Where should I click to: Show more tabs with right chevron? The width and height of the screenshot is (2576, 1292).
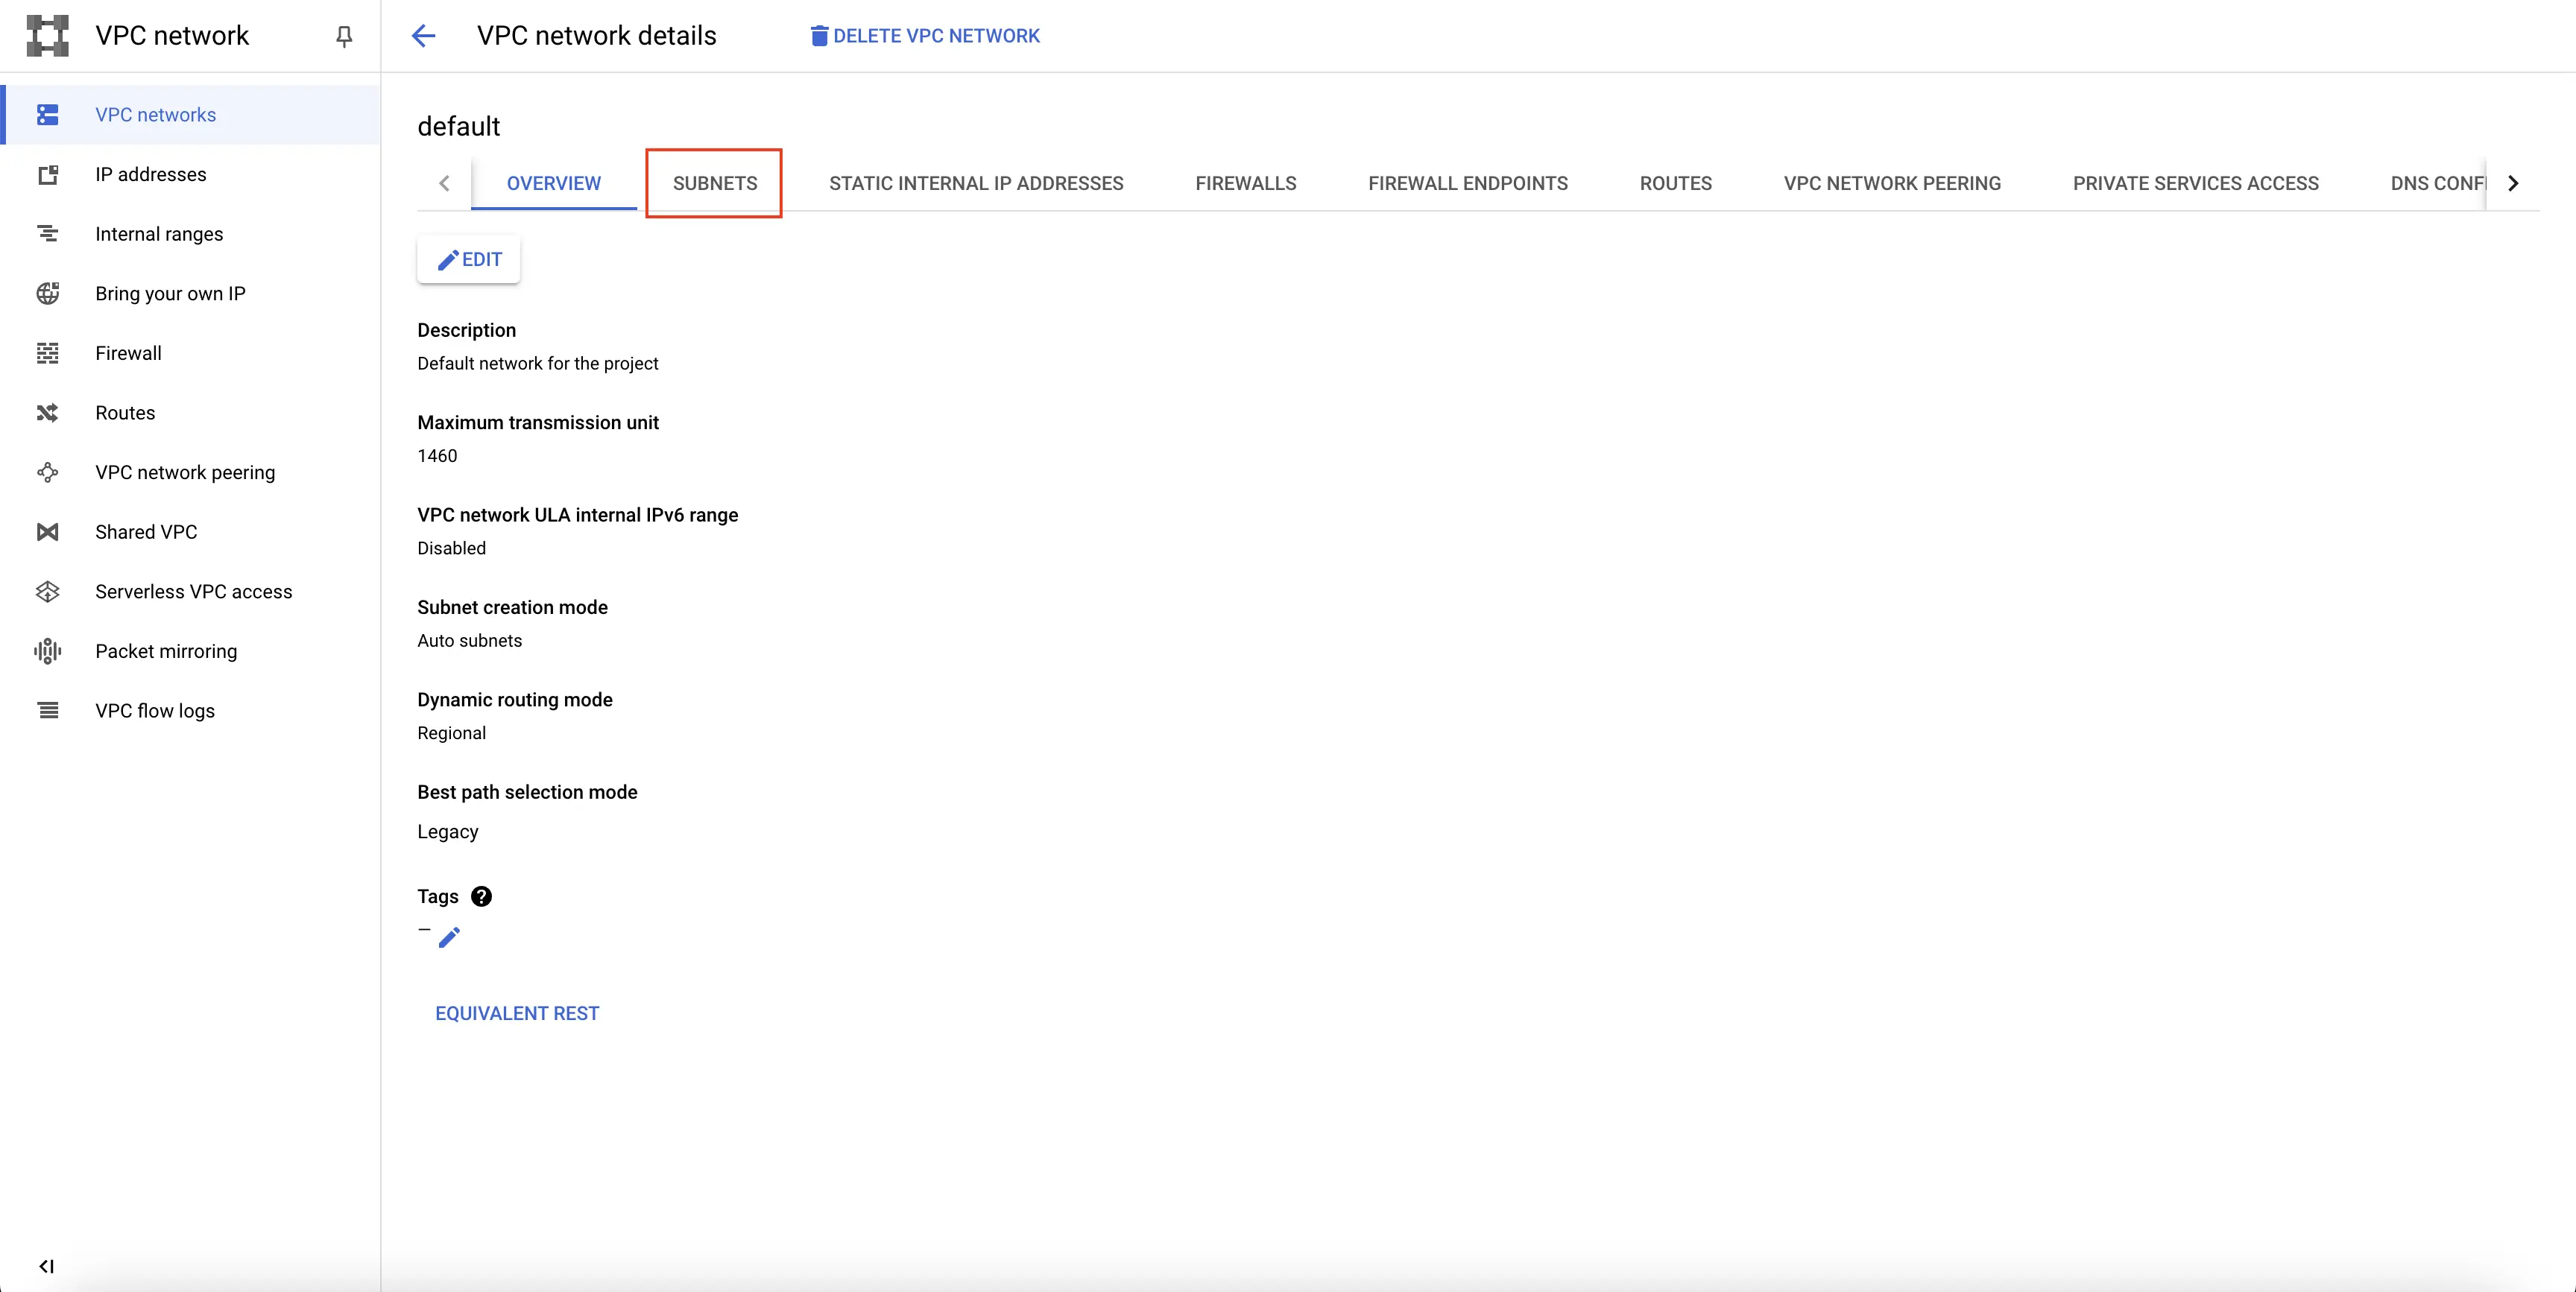click(2513, 183)
